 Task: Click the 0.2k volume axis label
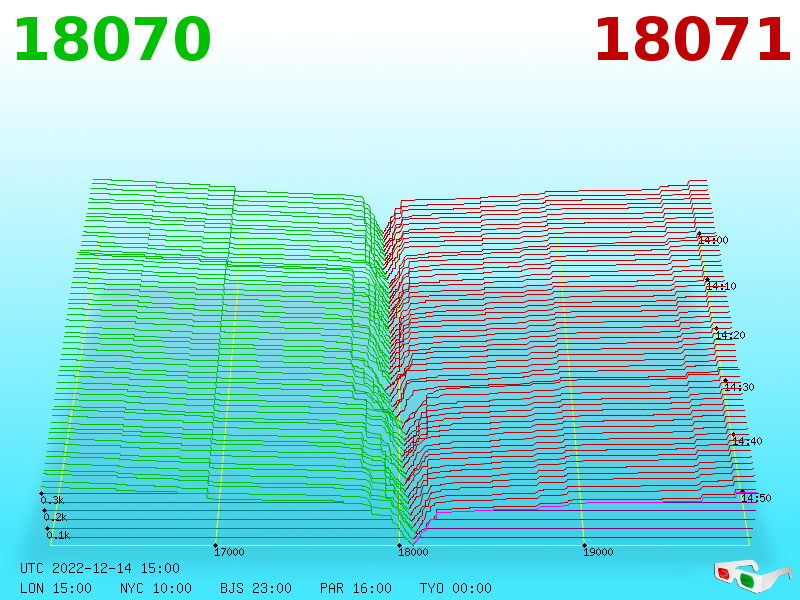[55, 517]
